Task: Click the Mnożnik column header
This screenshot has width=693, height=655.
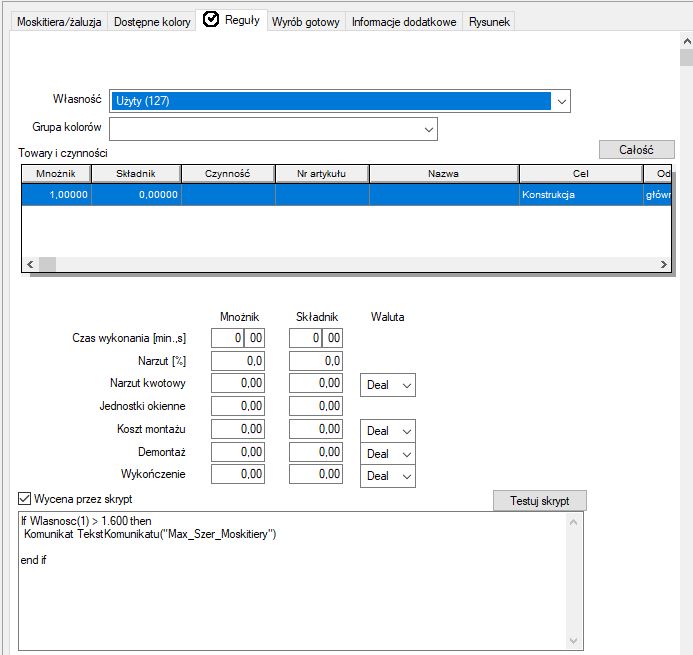Action: click(x=56, y=174)
